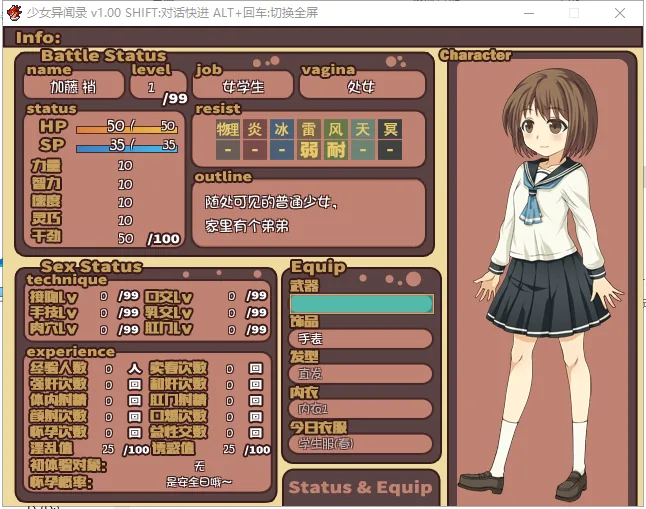This screenshot has width=646, height=509.
Task: Click the Equip panel heading
Action: [x=318, y=267]
